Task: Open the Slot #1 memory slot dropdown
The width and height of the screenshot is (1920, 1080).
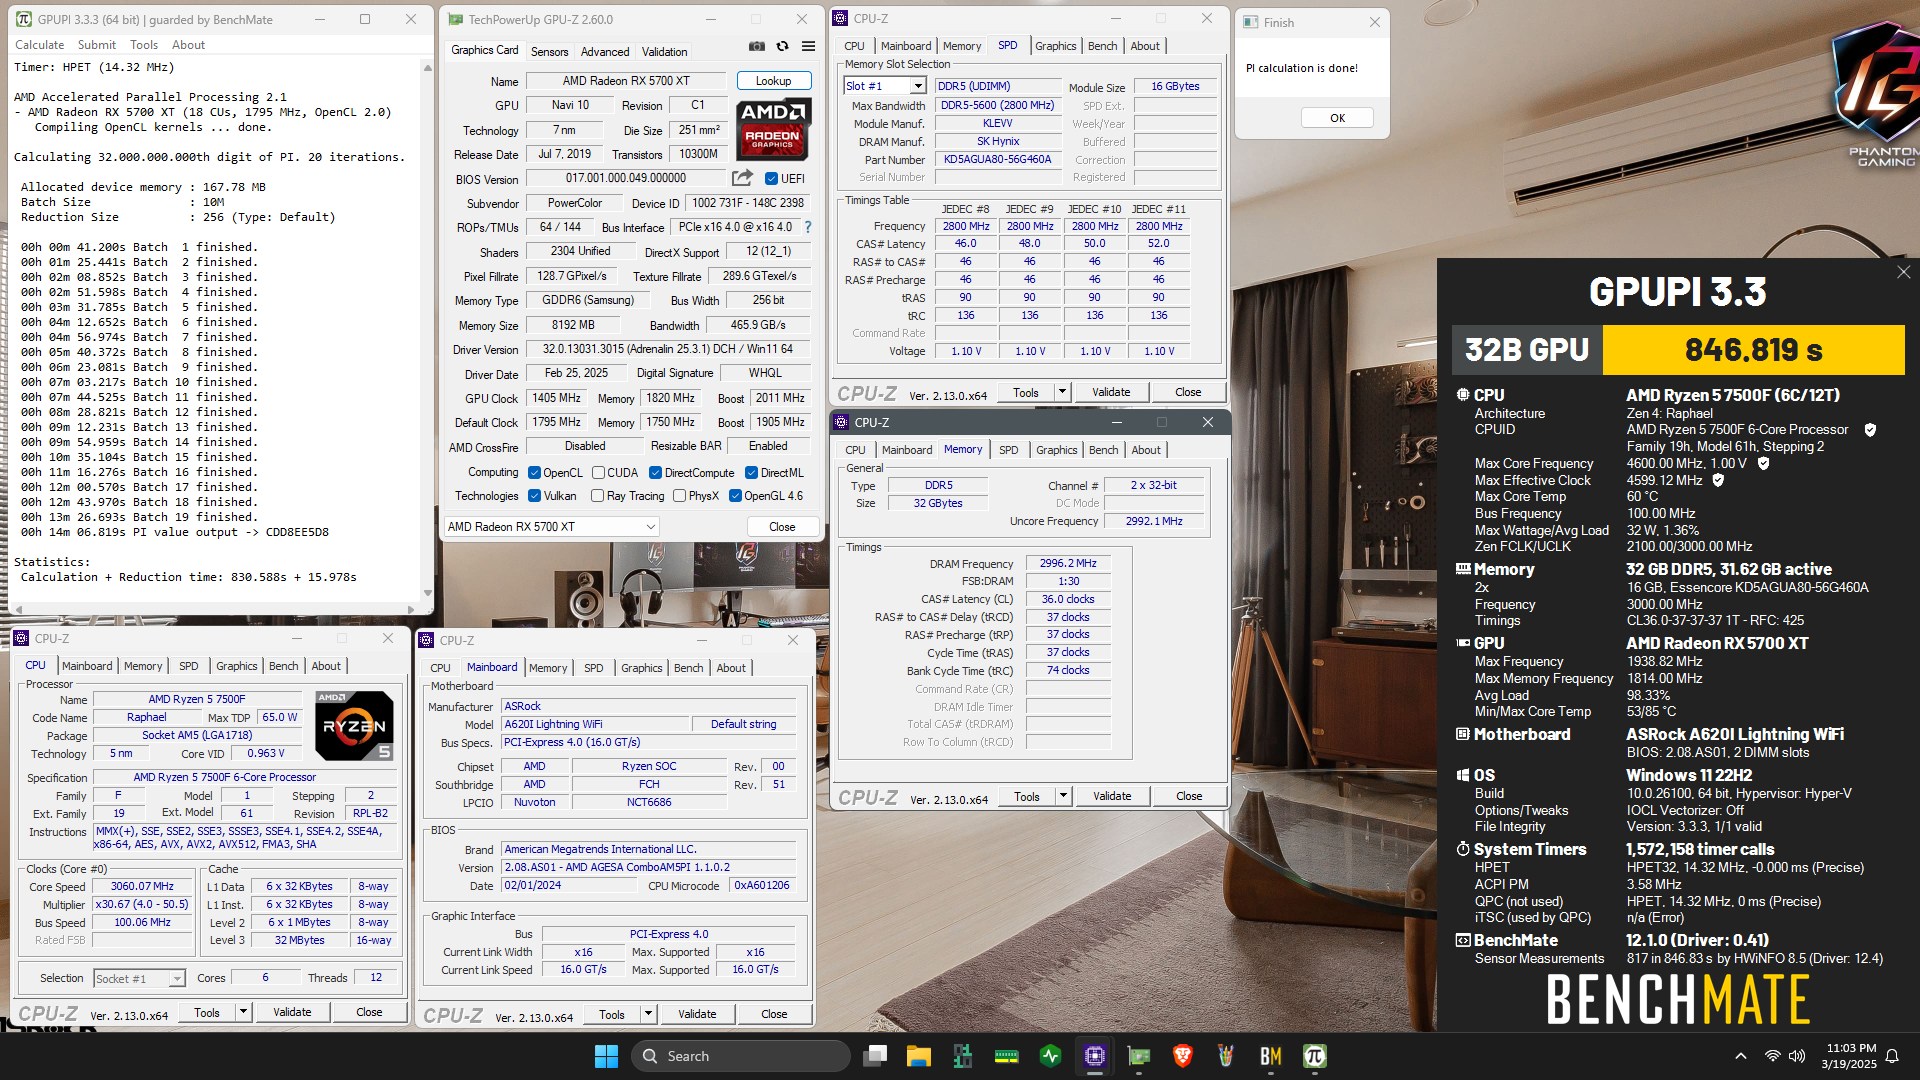Action: tap(885, 86)
